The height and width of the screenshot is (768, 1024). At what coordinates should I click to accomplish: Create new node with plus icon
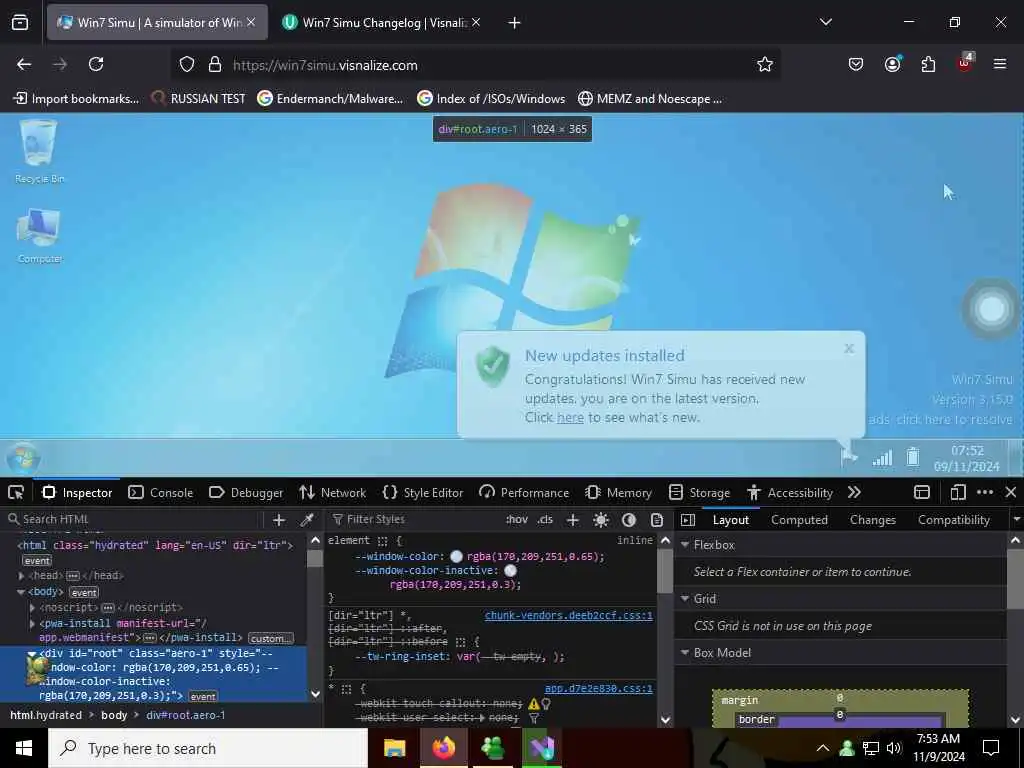pyautogui.click(x=279, y=520)
